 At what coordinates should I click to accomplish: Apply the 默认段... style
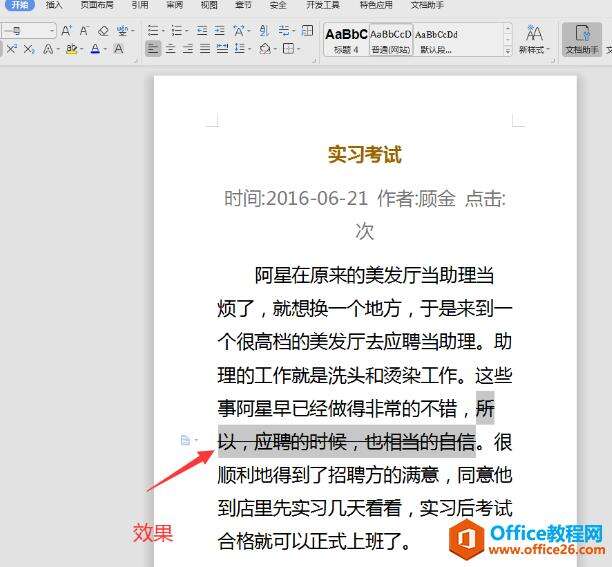(x=436, y=39)
